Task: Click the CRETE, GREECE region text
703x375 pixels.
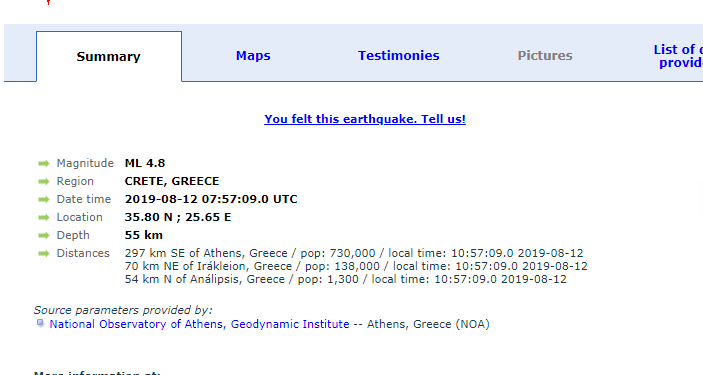Action: (x=172, y=181)
